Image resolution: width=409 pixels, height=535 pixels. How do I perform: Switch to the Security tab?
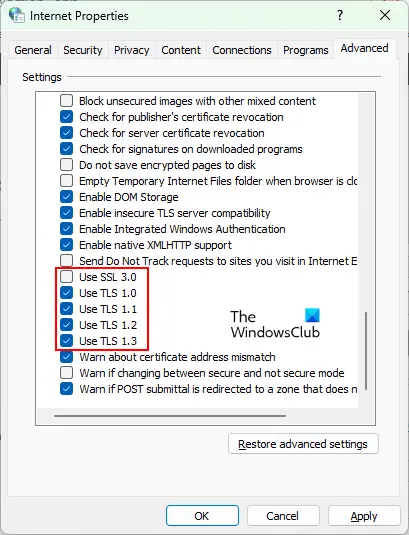[83, 50]
